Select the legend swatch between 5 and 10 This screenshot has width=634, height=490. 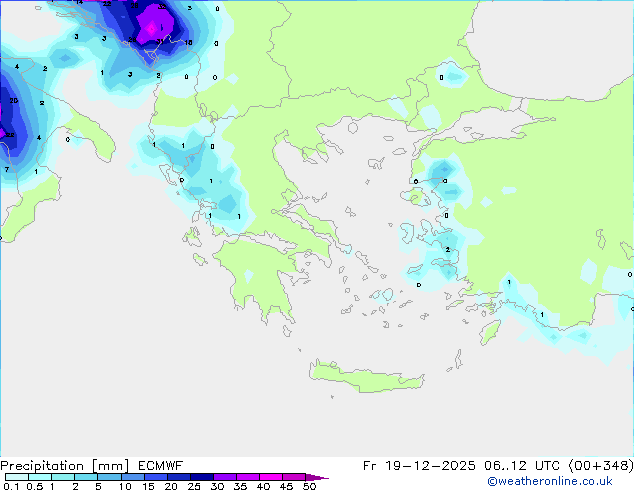point(109,477)
